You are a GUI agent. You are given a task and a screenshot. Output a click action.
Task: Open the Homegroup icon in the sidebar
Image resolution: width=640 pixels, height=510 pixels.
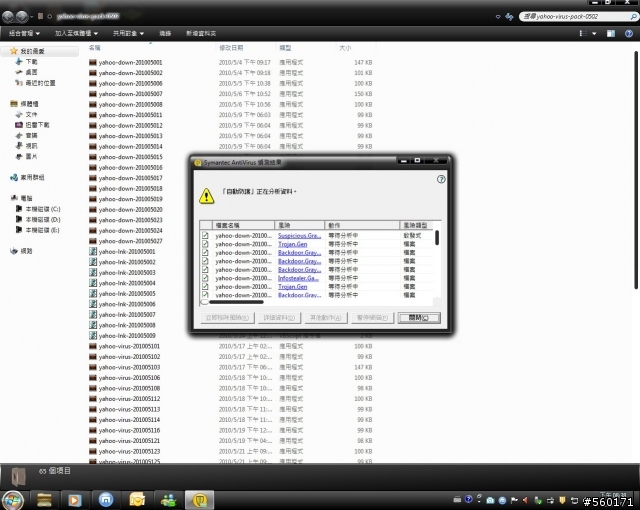14,177
